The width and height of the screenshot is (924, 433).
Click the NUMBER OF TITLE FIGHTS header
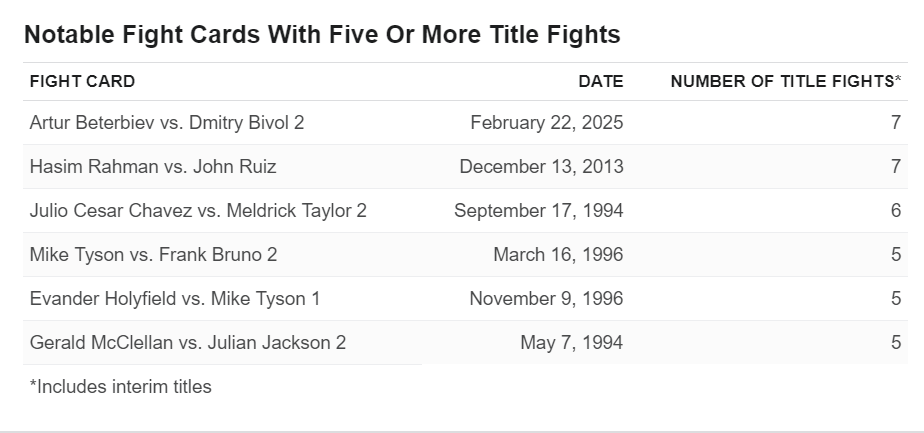point(786,81)
